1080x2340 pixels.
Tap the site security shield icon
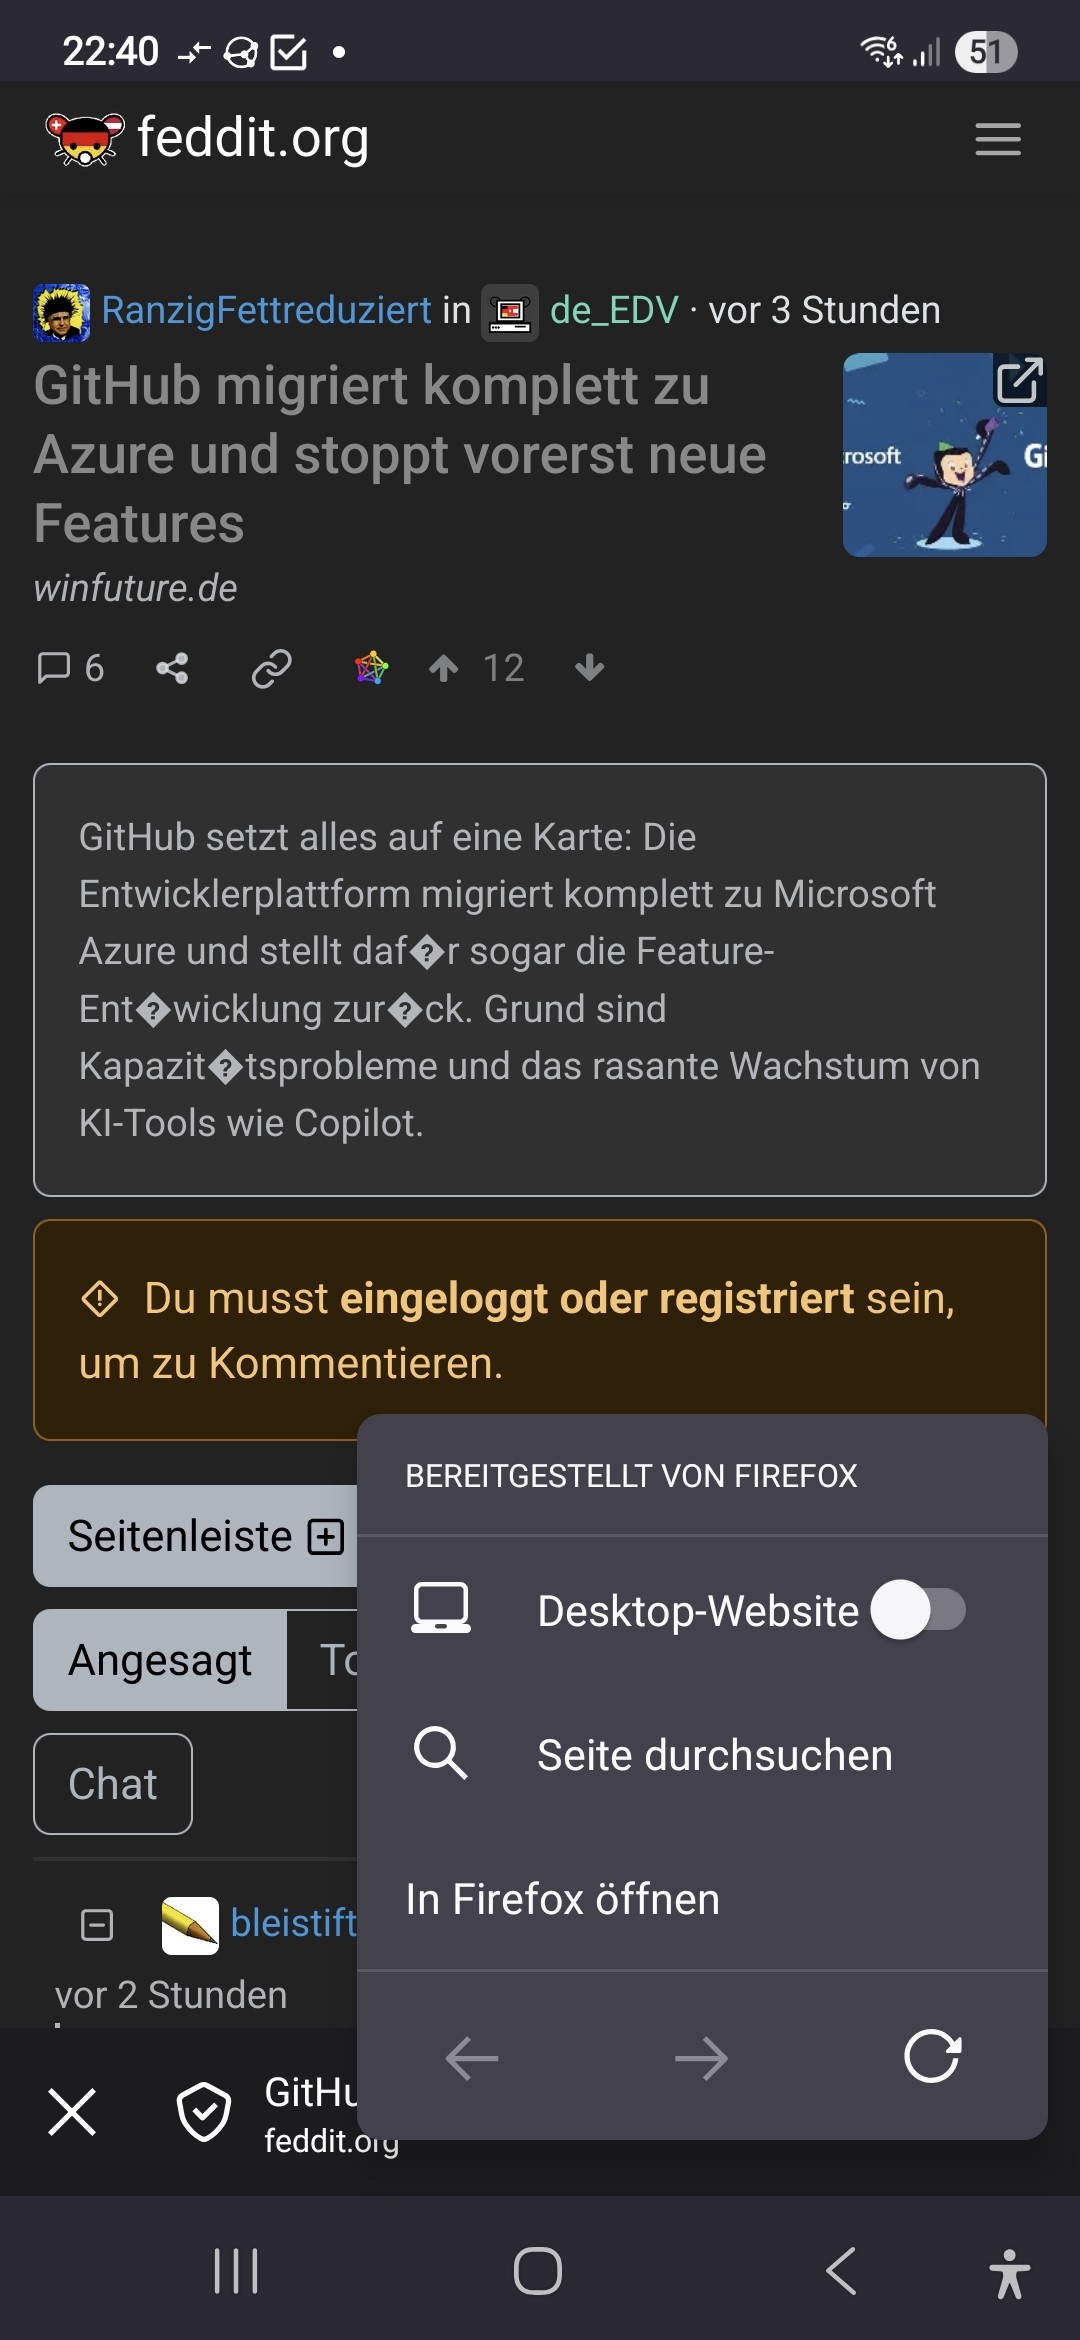204,2112
